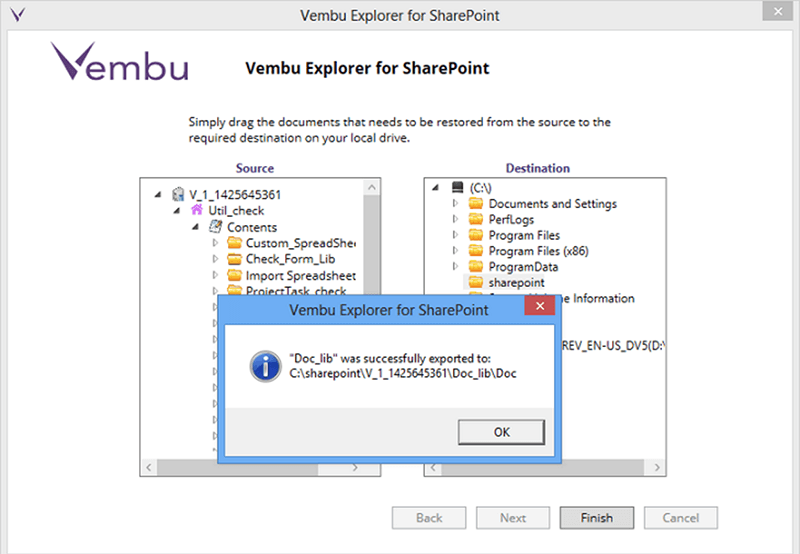Select the Custom_SpreadSheet item label
The image size is (800, 554).
pos(301,243)
